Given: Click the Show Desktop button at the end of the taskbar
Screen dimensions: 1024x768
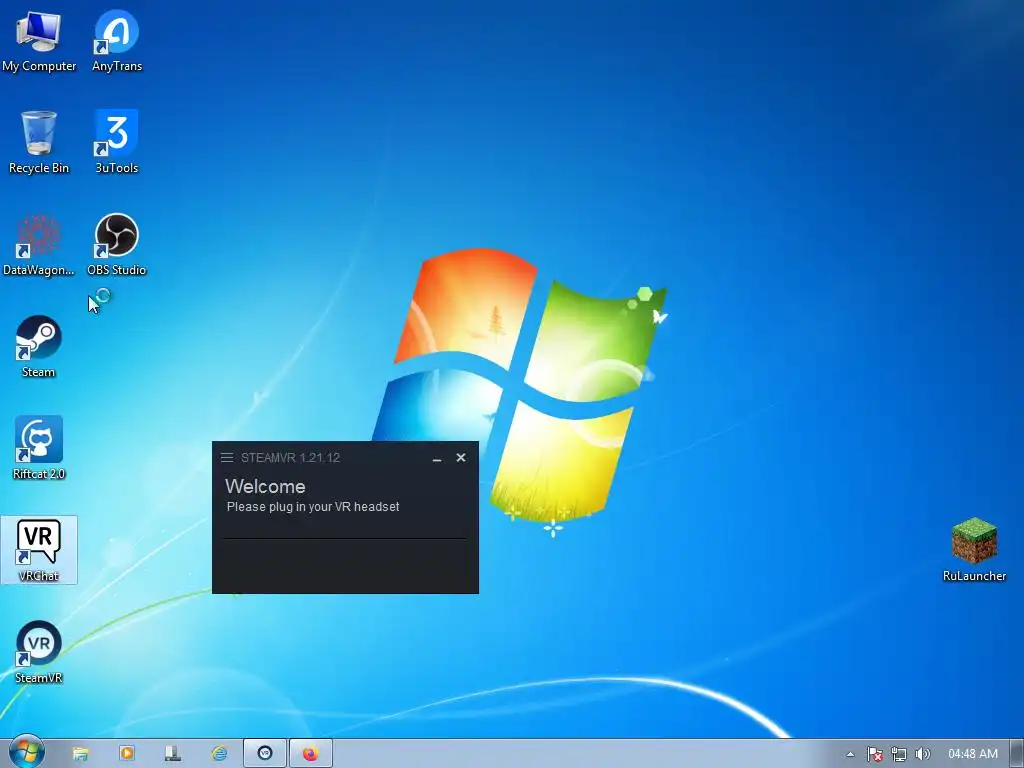Looking at the screenshot, I should click(x=1017, y=754).
